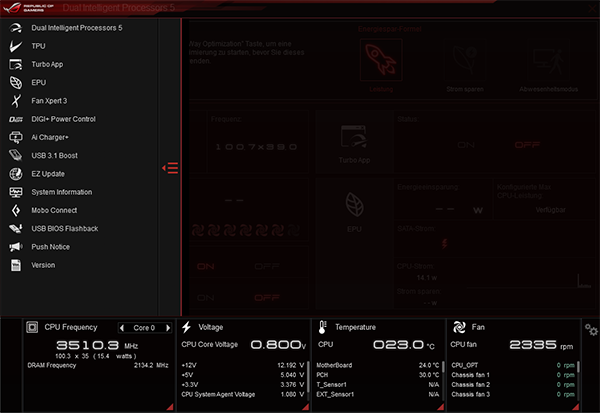
Task: Click the MotherBoard 24.0 °C row
Action: coord(378,365)
